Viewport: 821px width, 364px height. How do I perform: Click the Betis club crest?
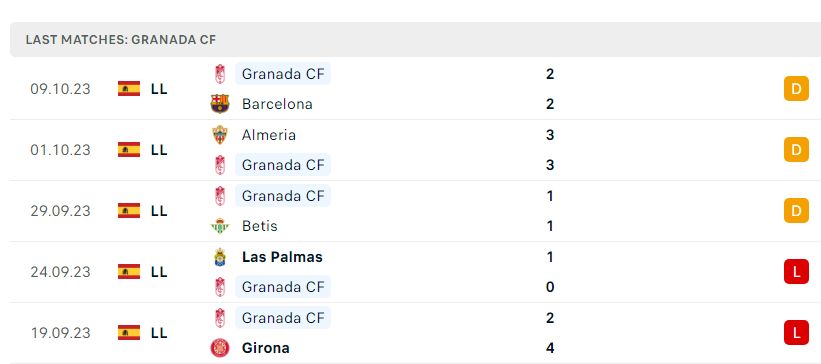pyautogui.click(x=220, y=226)
